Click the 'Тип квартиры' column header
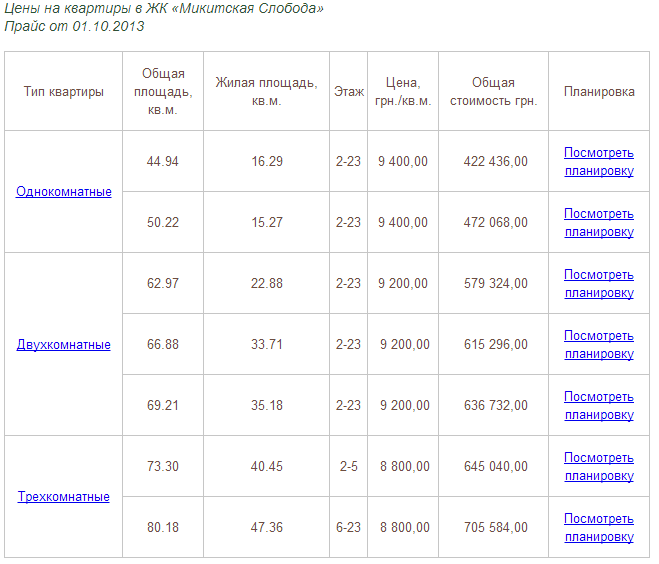The width and height of the screenshot is (659, 564). [63, 92]
